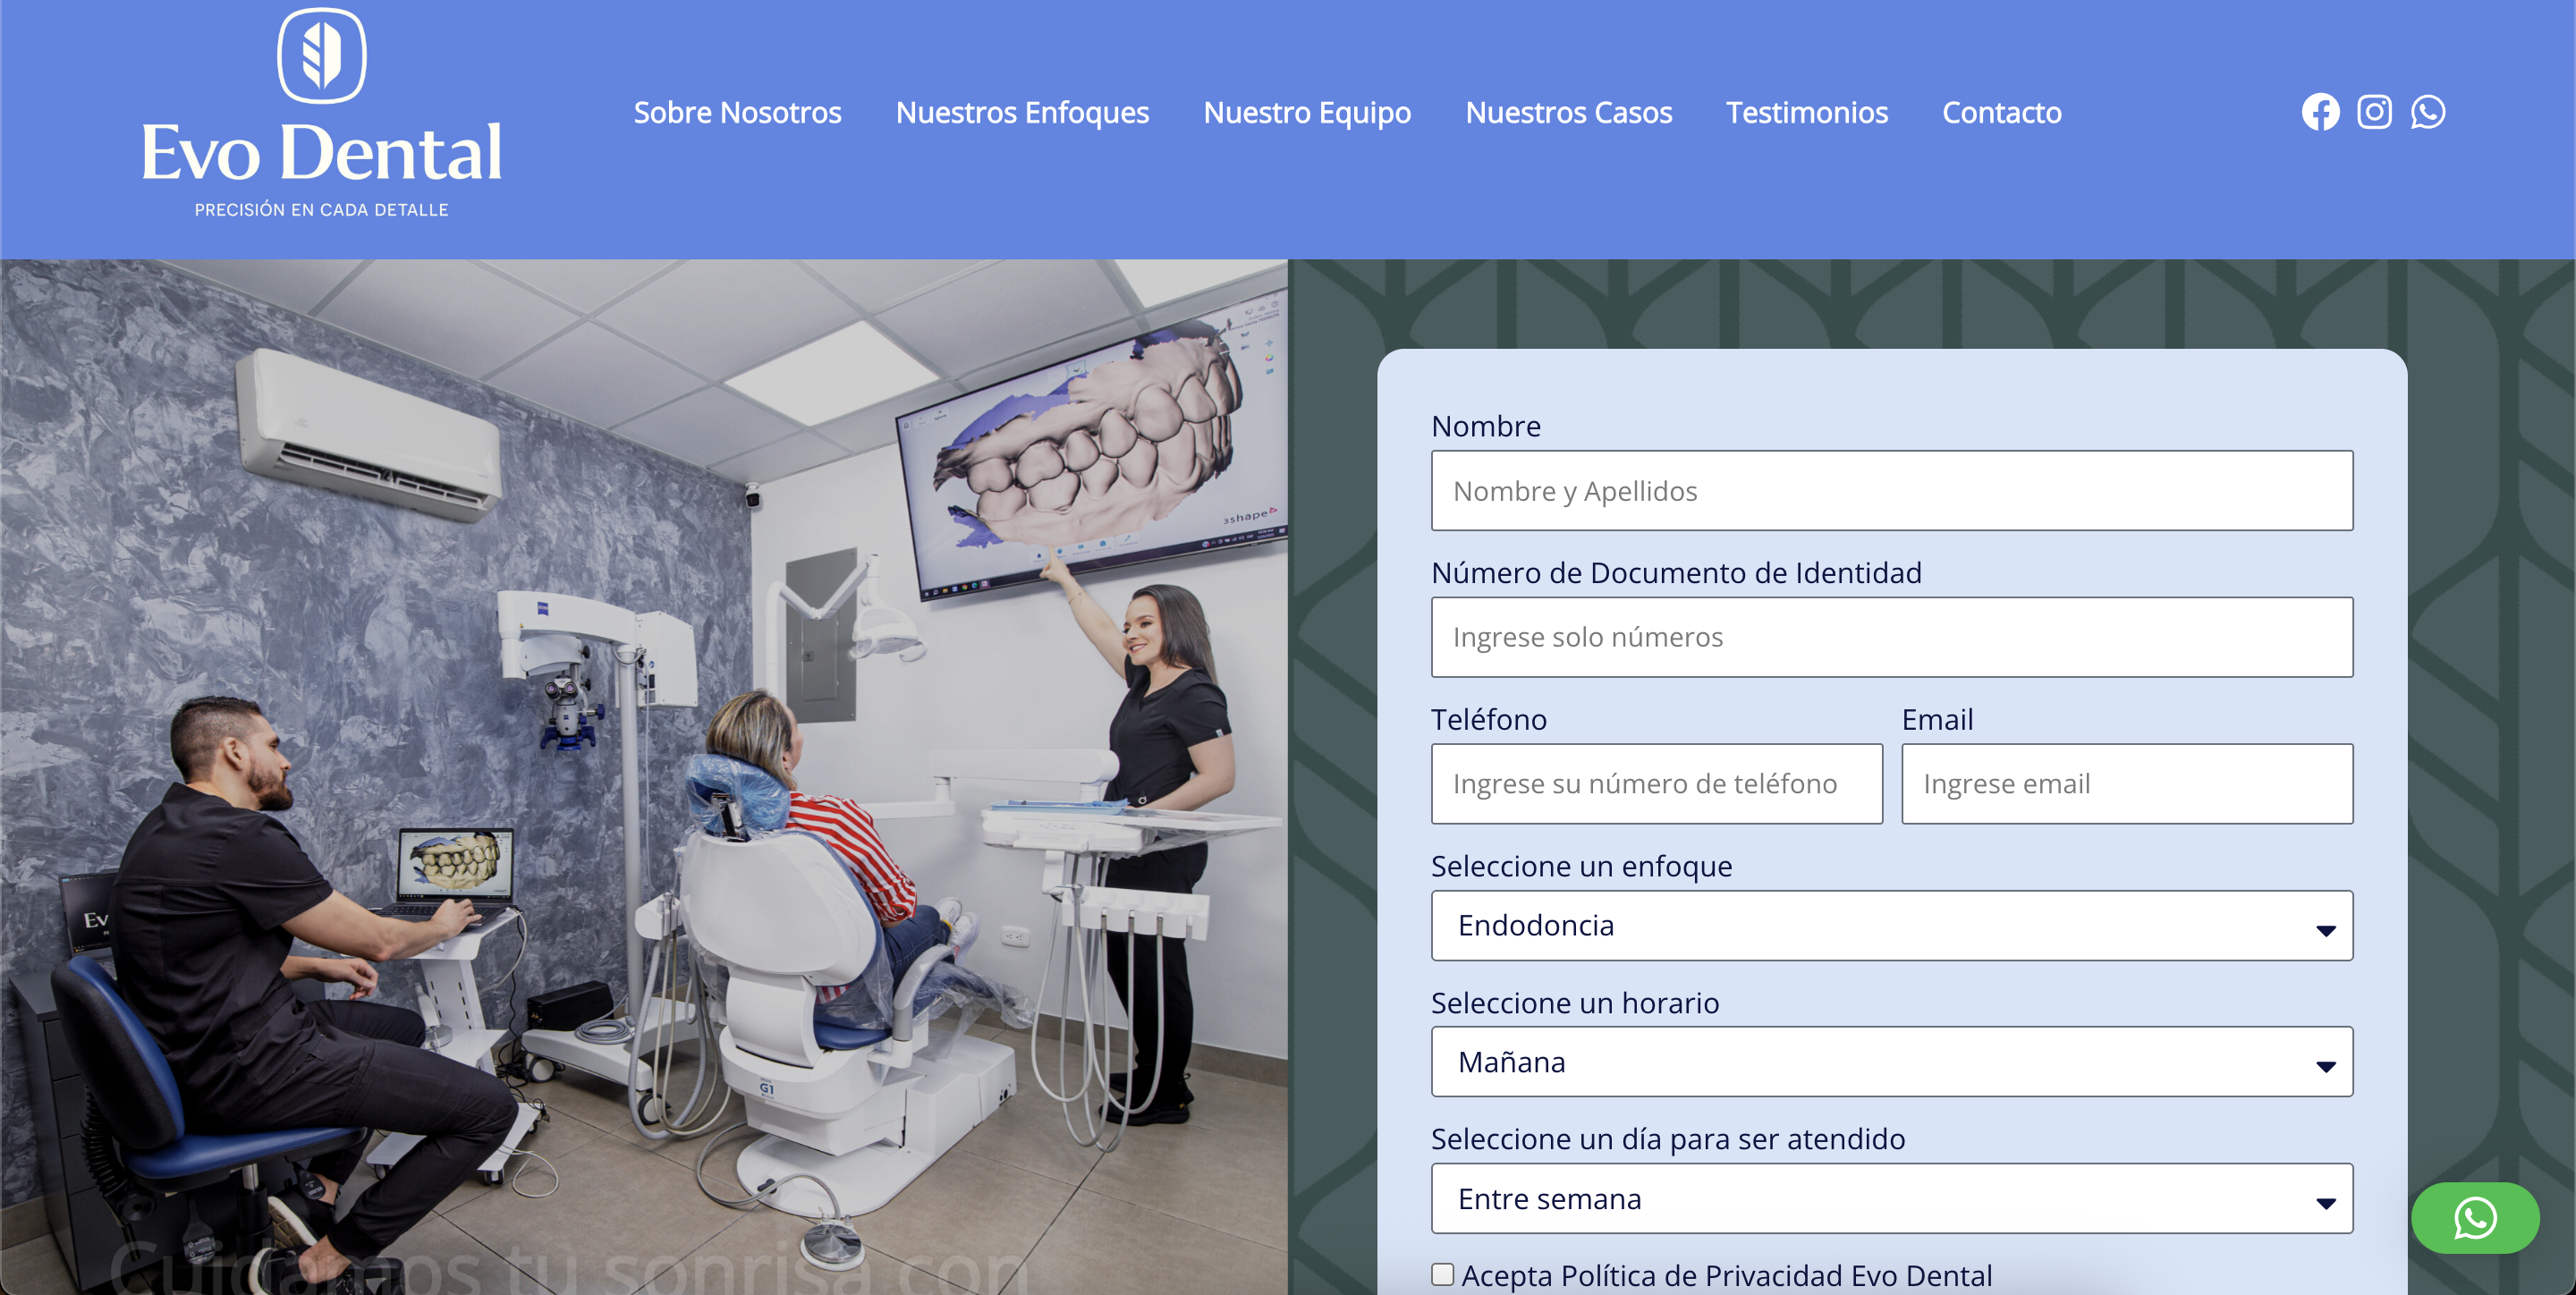2576x1295 pixels.
Task: Click the Ingrese email input field
Action: pos(2127,784)
